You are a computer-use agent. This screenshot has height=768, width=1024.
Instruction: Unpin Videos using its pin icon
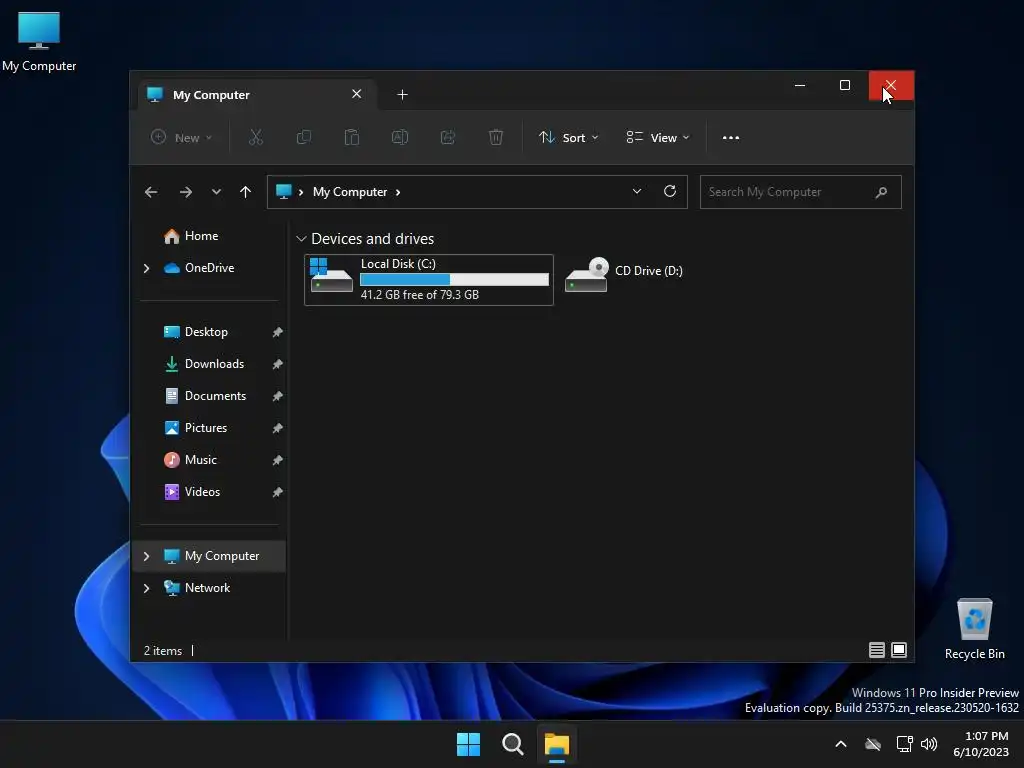click(278, 492)
